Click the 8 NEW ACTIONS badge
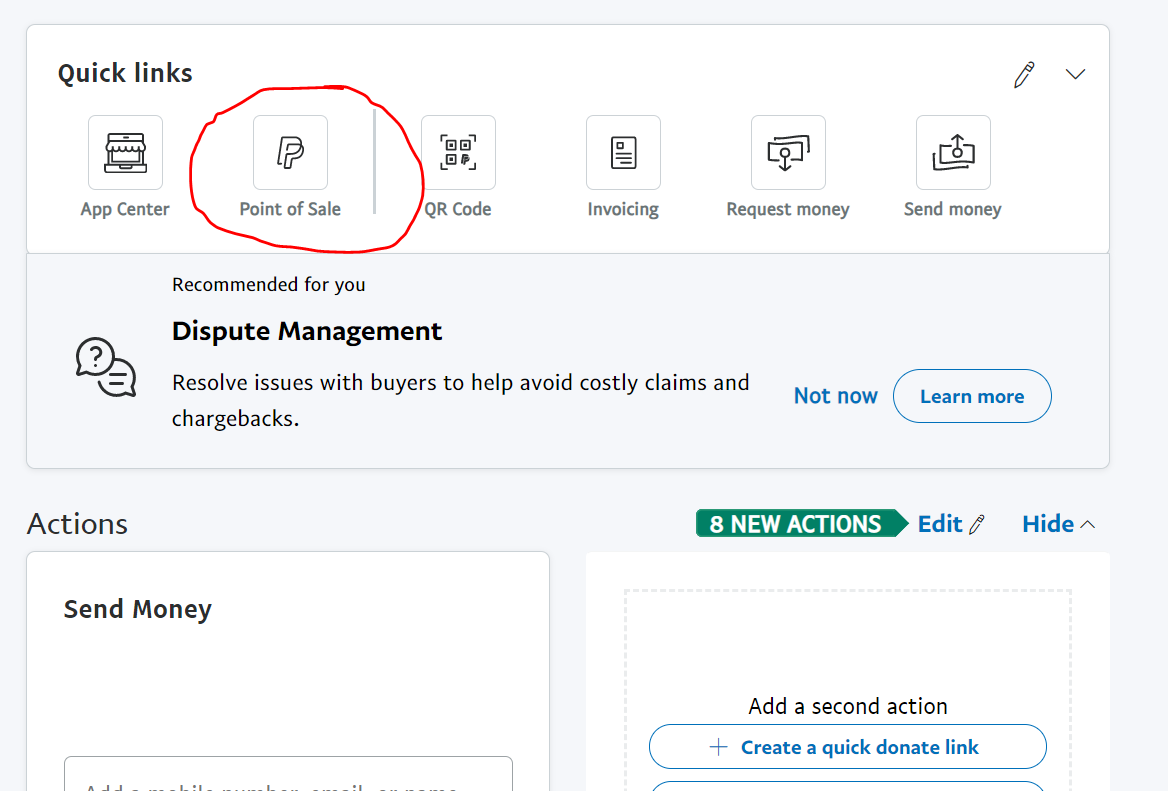The image size is (1168, 791). pyautogui.click(x=802, y=524)
